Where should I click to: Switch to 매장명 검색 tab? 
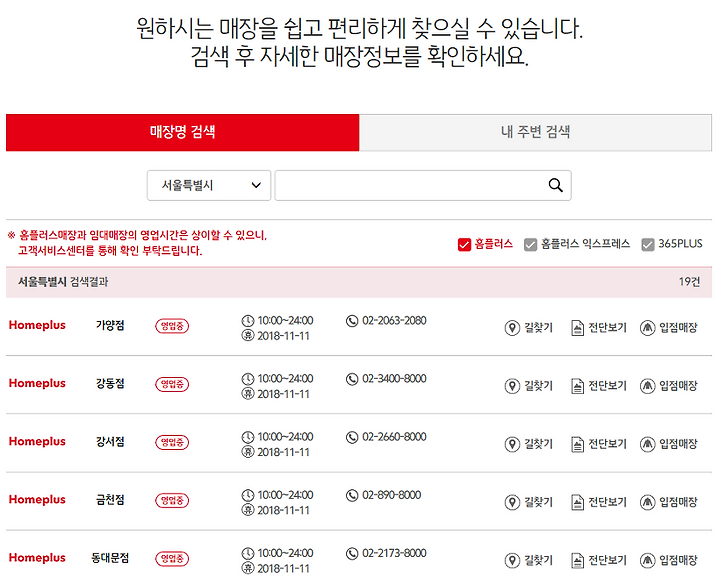tap(182, 132)
